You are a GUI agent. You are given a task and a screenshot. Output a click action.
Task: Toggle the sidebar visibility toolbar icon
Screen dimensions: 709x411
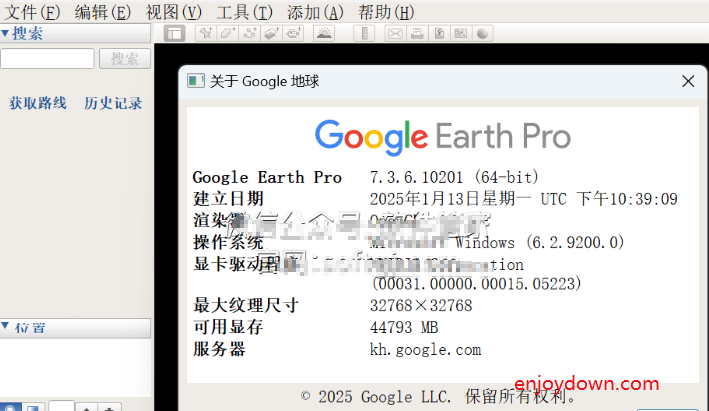175,33
